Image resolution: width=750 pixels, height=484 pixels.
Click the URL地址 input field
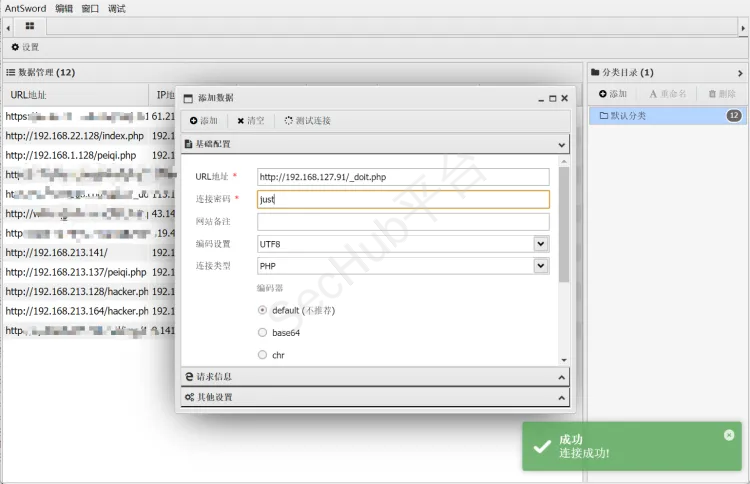pos(403,177)
